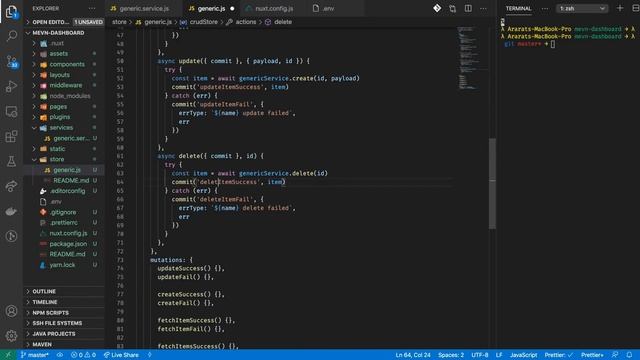Click the source control diamond icon in editor toolbar

coord(437,8)
